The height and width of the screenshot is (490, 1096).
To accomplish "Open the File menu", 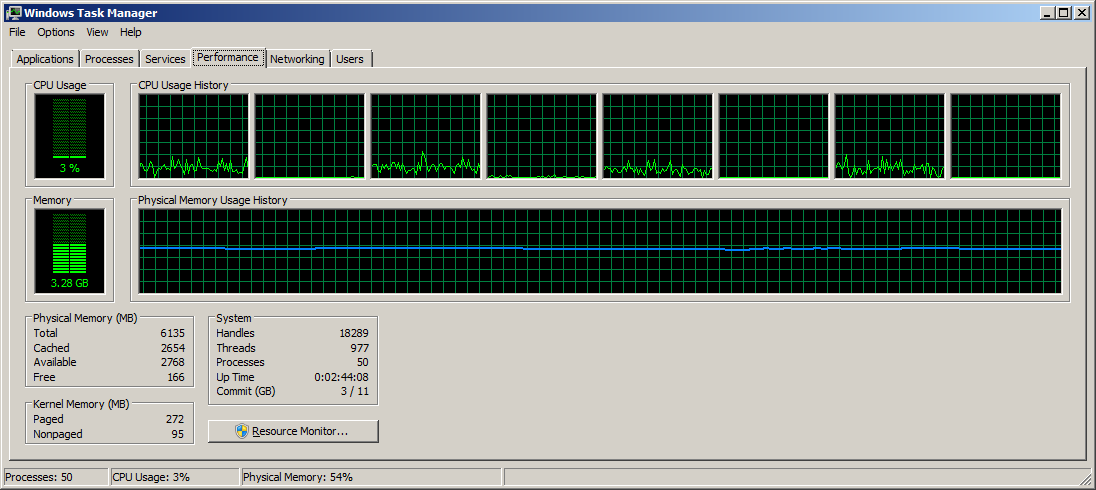I will [17, 32].
